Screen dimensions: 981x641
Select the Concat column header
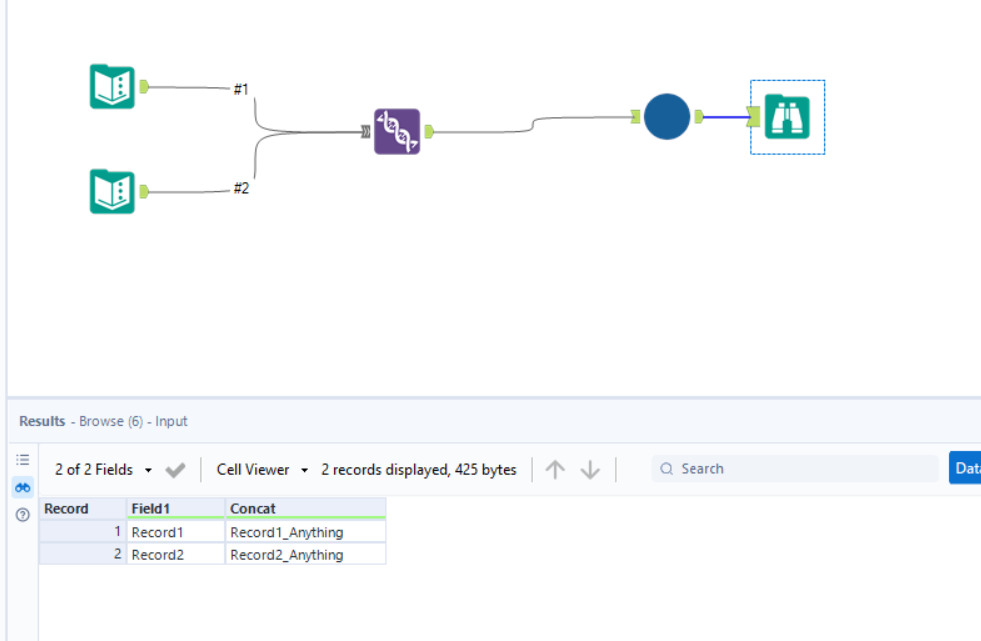254,508
